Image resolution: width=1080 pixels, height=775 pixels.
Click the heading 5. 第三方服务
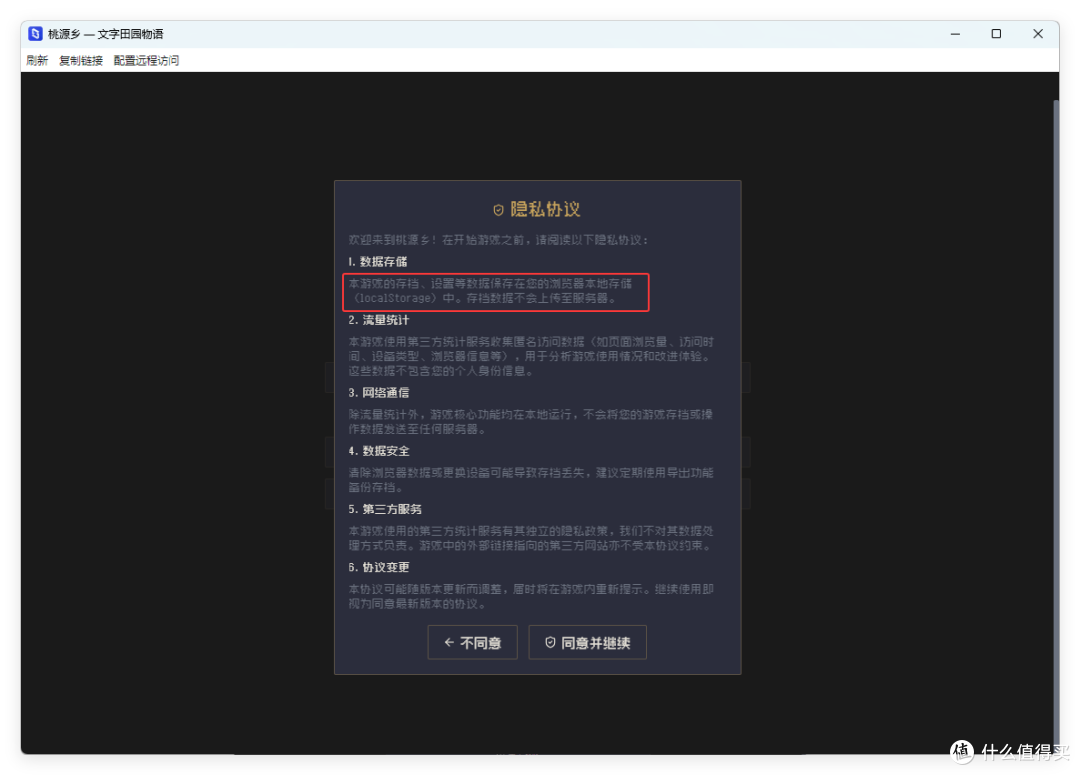pyautogui.click(x=384, y=509)
